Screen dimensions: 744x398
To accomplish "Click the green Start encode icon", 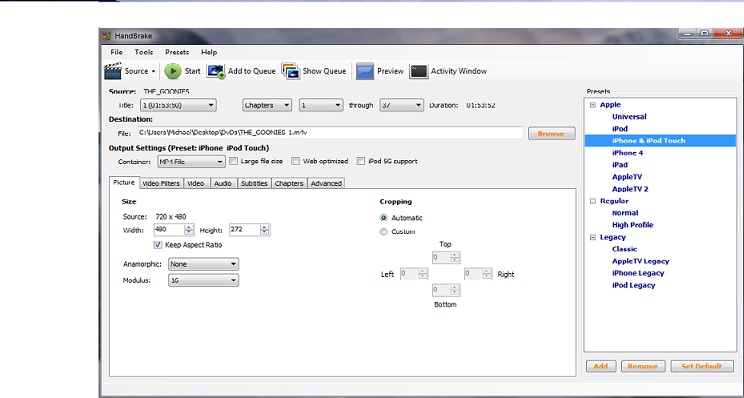I will point(173,71).
